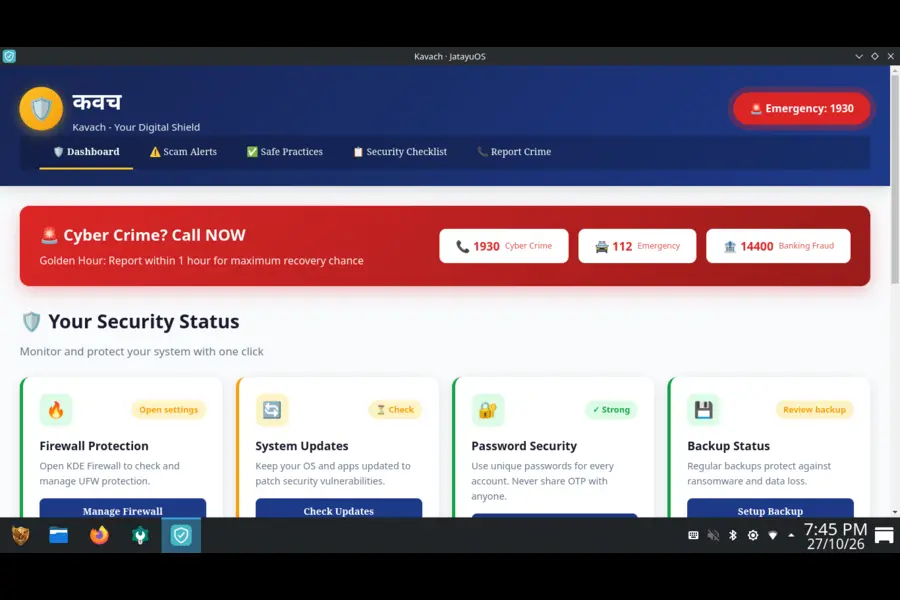Click the "Firewall Protection" card title
The image size is (900, 600).
pos(94,446)
